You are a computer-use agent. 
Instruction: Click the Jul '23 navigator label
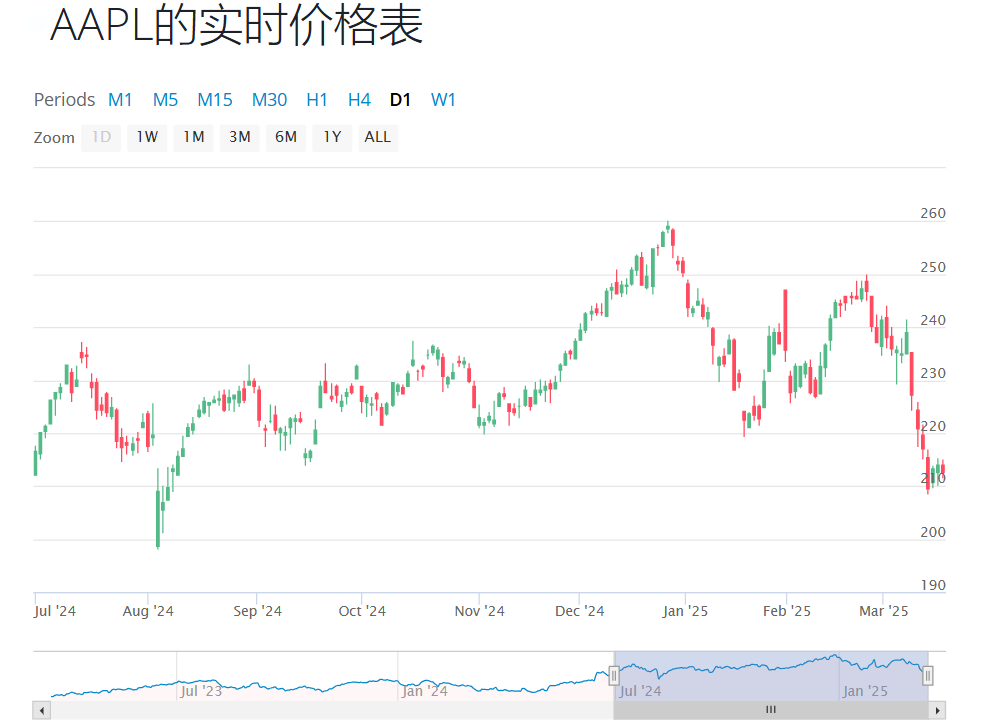tap(201, 691)
